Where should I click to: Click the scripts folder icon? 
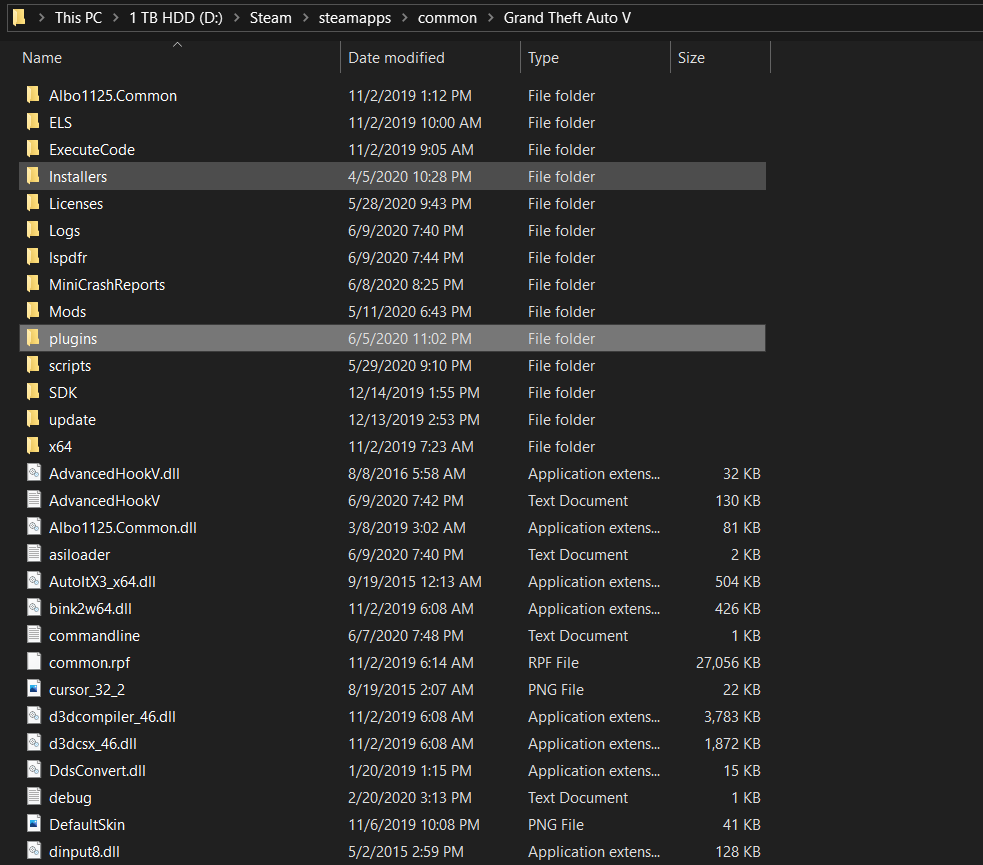point(33,364)
